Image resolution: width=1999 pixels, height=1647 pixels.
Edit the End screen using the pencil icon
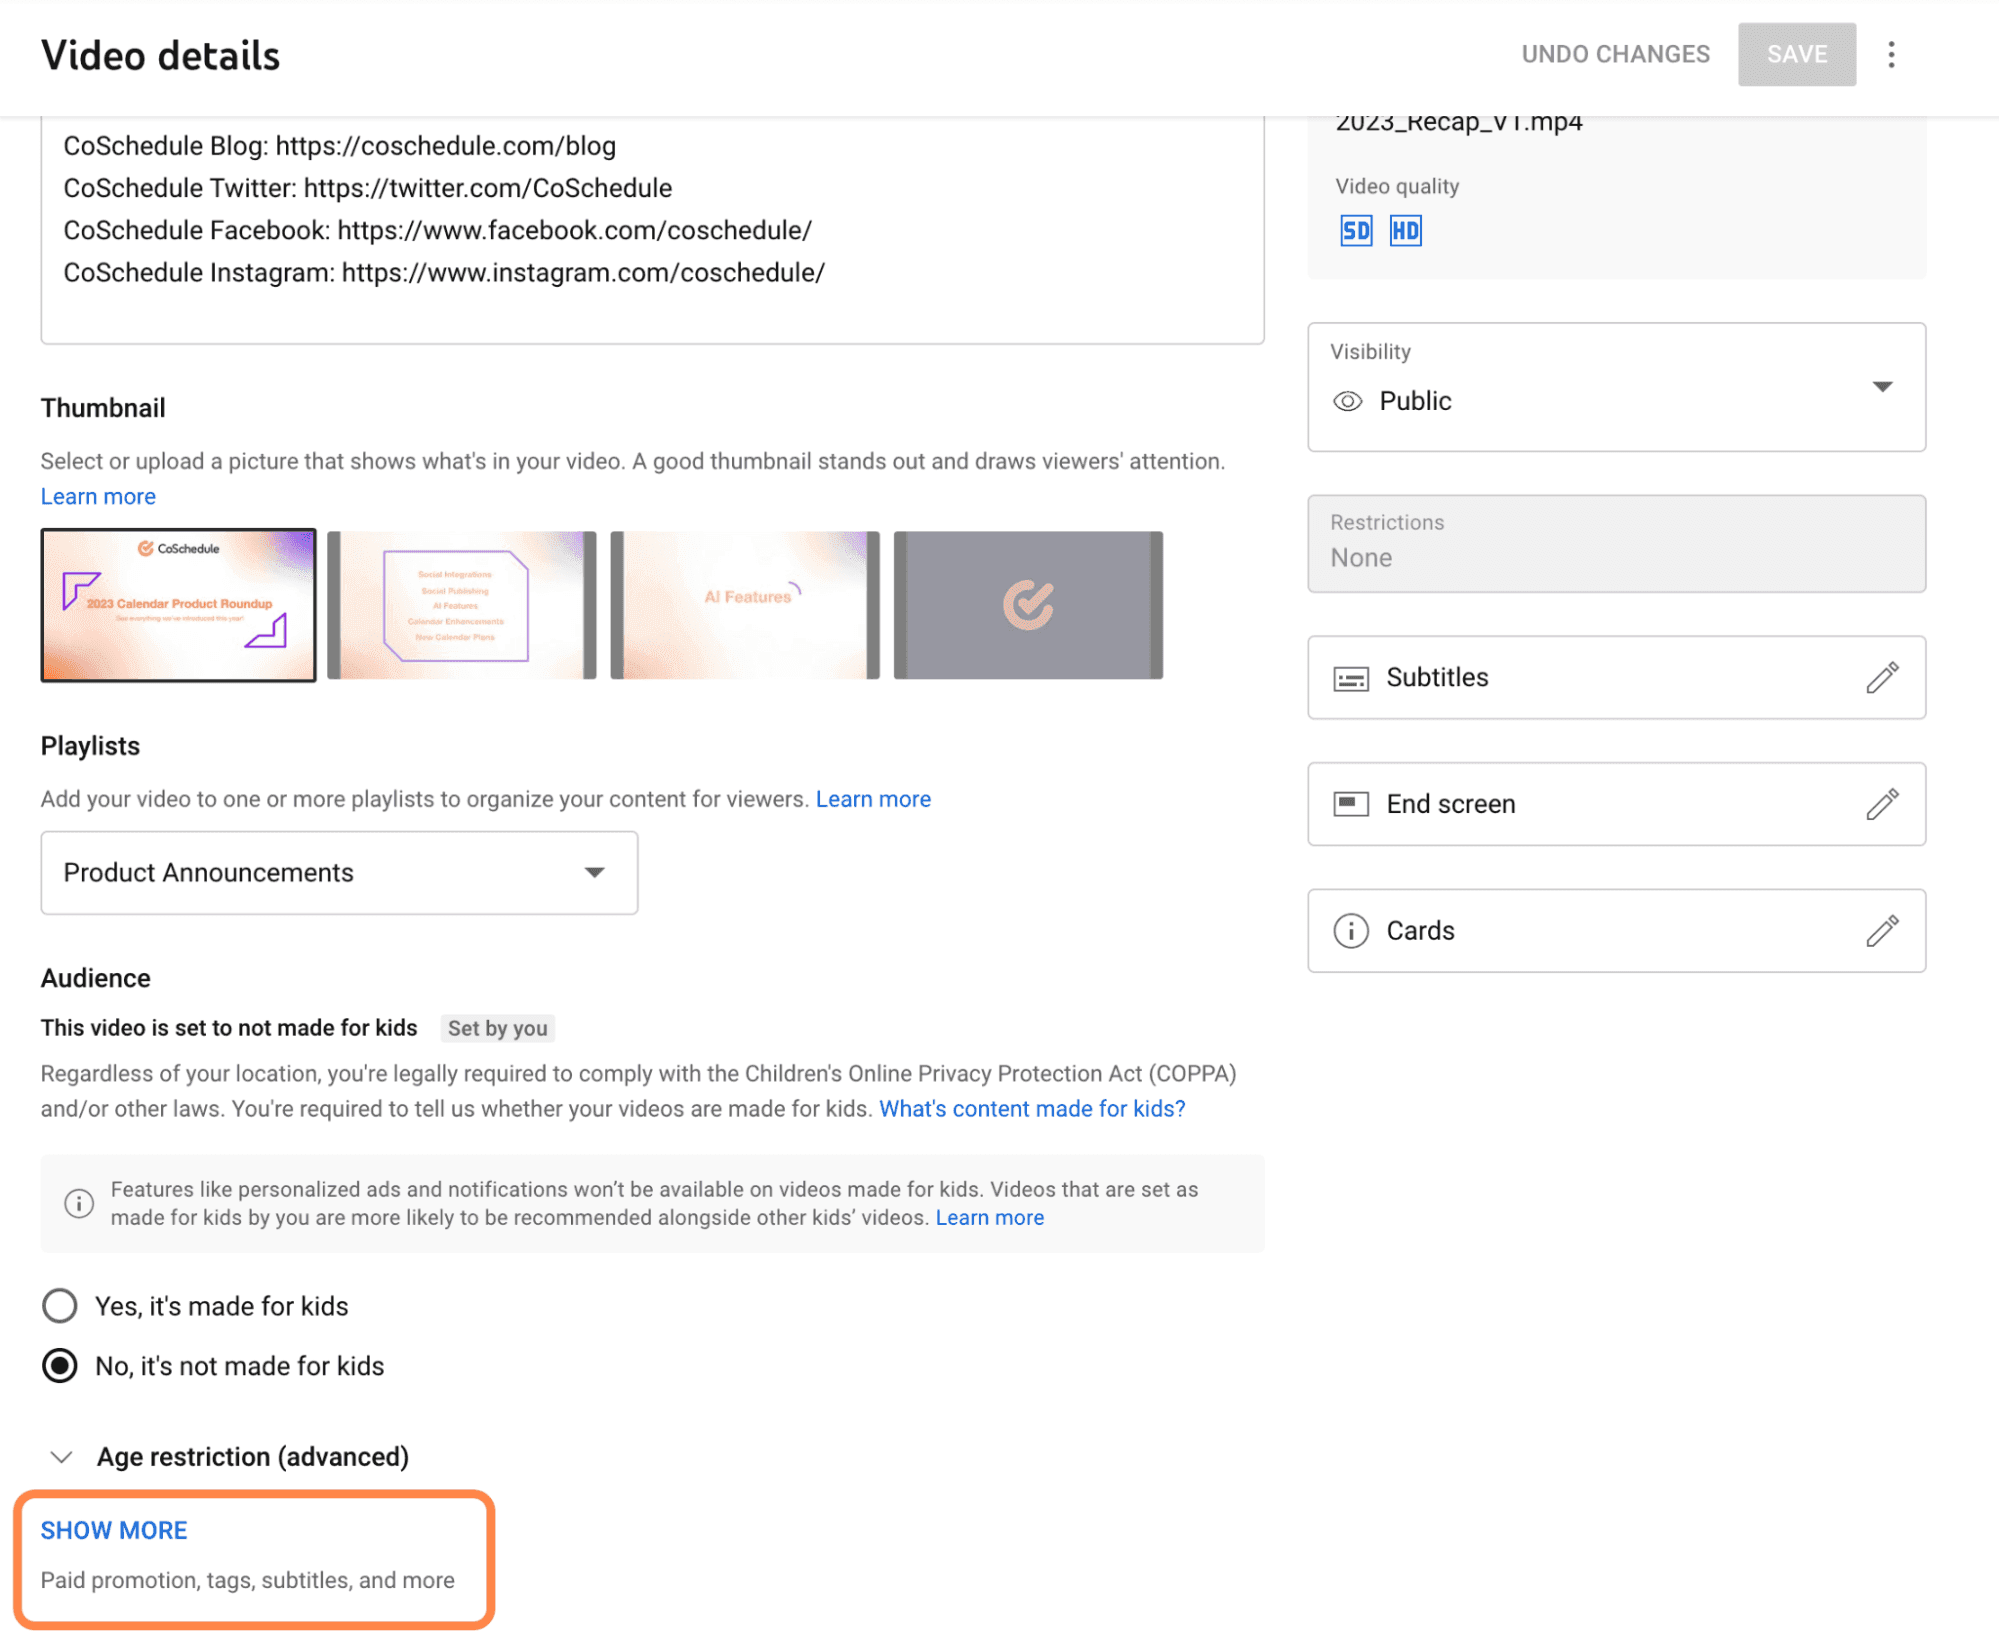(x=1884, y=804)
